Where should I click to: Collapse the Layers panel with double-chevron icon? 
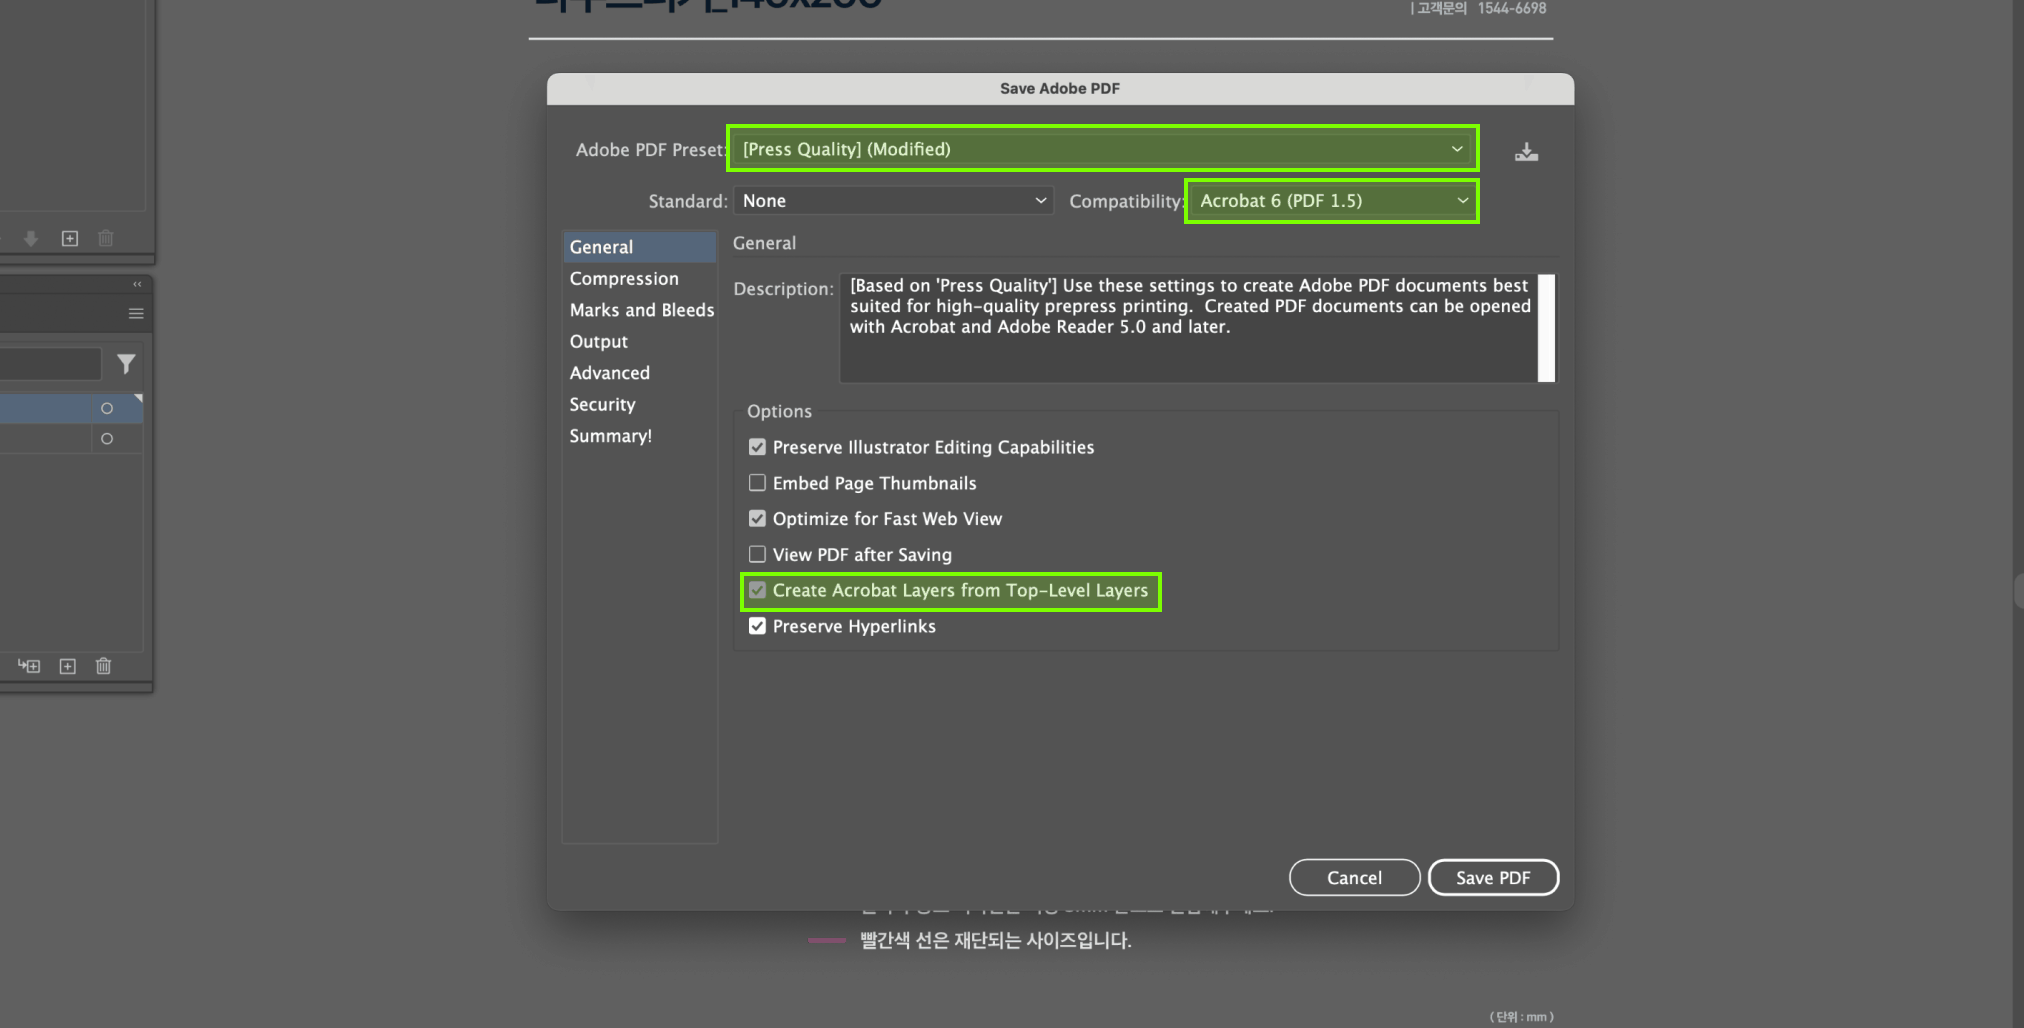coord(137,284)
